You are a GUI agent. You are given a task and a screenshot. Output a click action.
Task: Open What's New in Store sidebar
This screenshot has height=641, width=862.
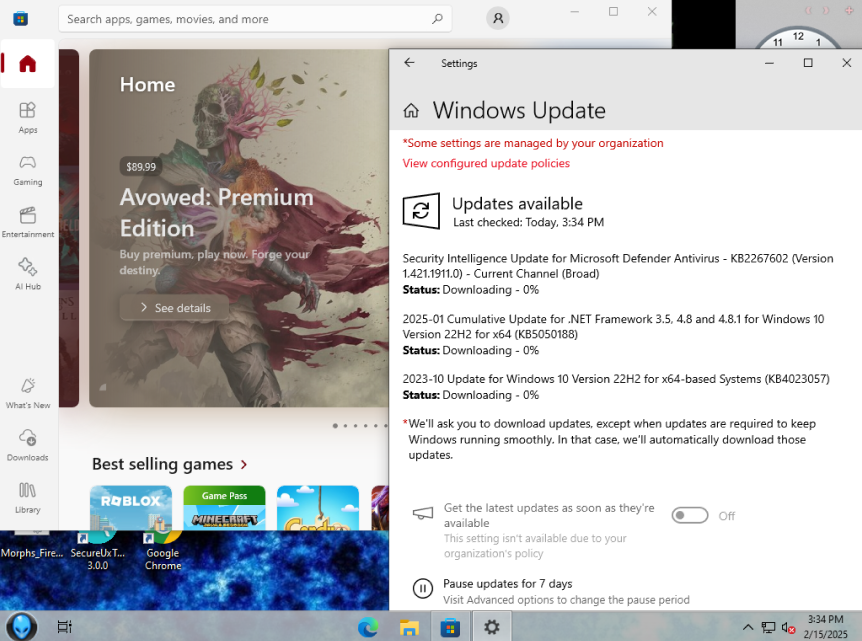[x=27, y=393]
